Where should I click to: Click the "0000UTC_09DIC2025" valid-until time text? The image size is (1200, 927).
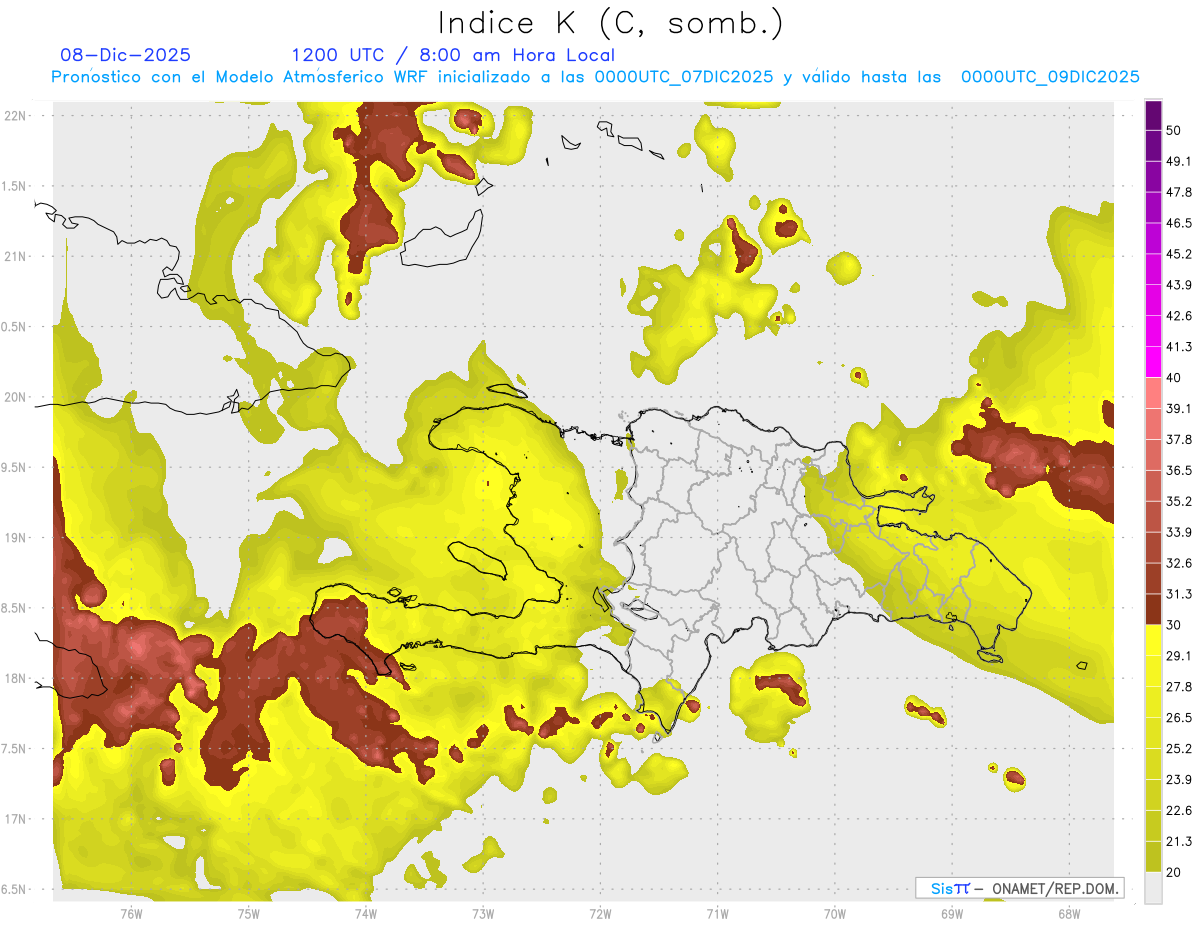tap(1050, 77)
